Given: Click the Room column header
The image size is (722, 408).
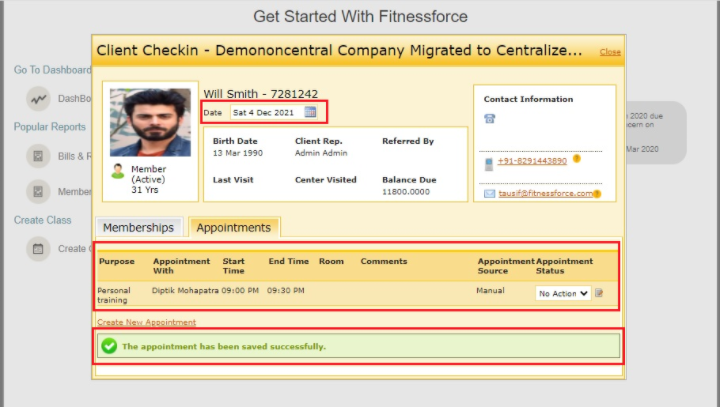Looking at the screenshot, I should [x=331, y=261].
